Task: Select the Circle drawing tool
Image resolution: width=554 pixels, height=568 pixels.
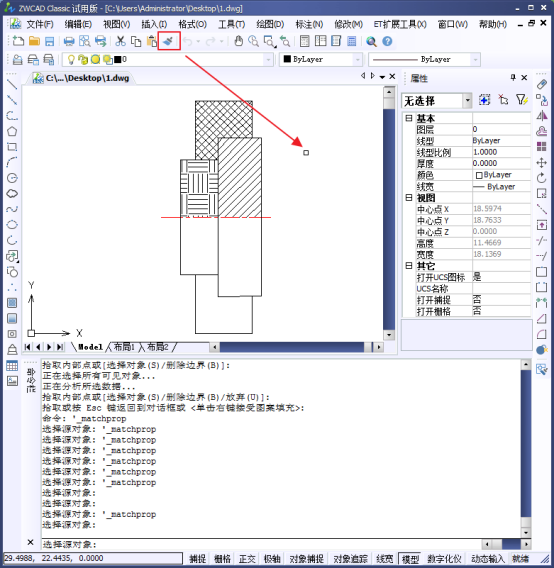Action: click(12, 178)
